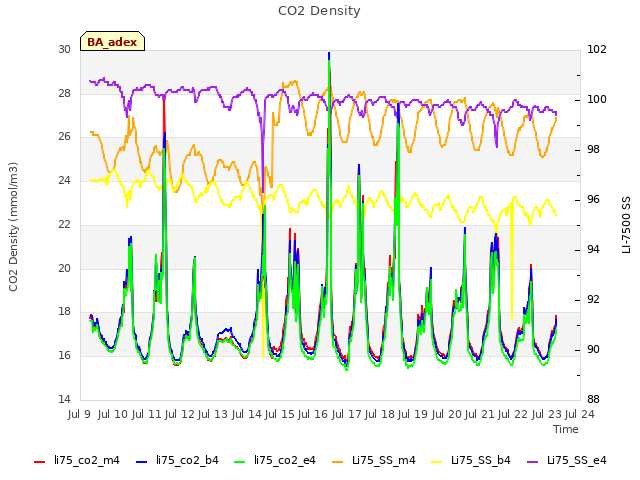Click the 22 left y-axis tick label
The height and width of the screenshot is (480, 640).
pyautogui.click(x=64, y=224)
